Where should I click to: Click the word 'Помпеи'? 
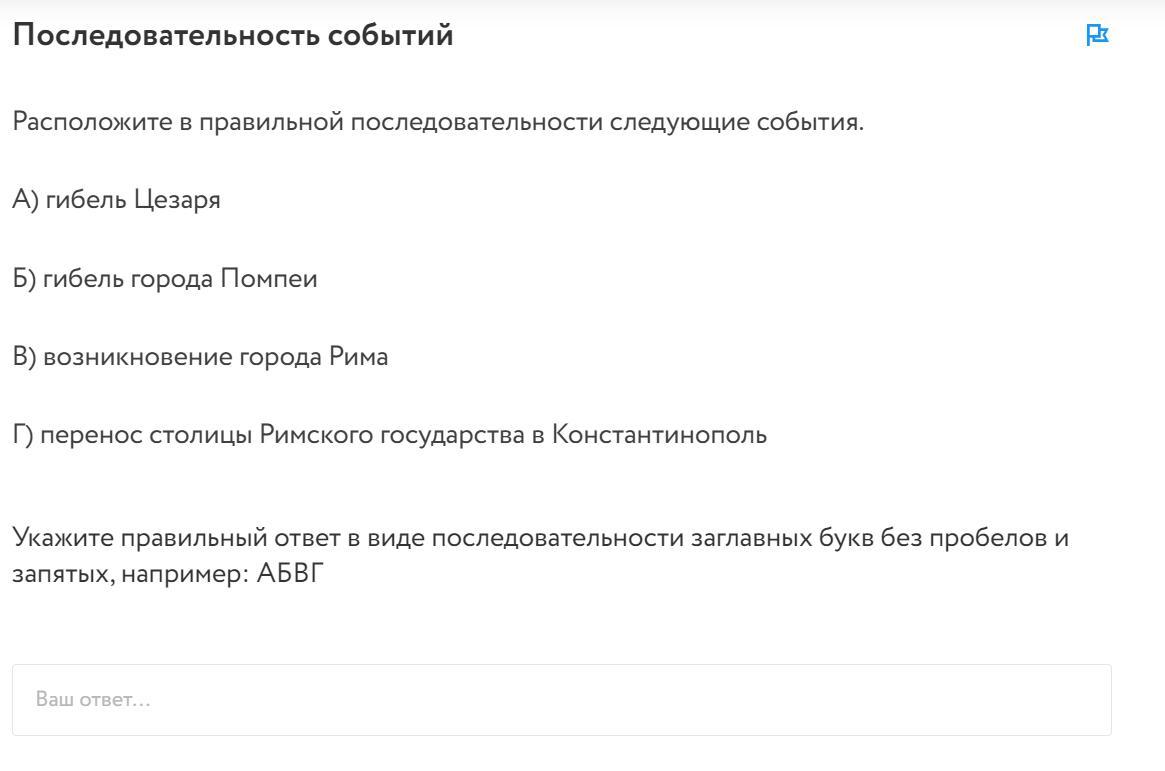tap(269, 279)
